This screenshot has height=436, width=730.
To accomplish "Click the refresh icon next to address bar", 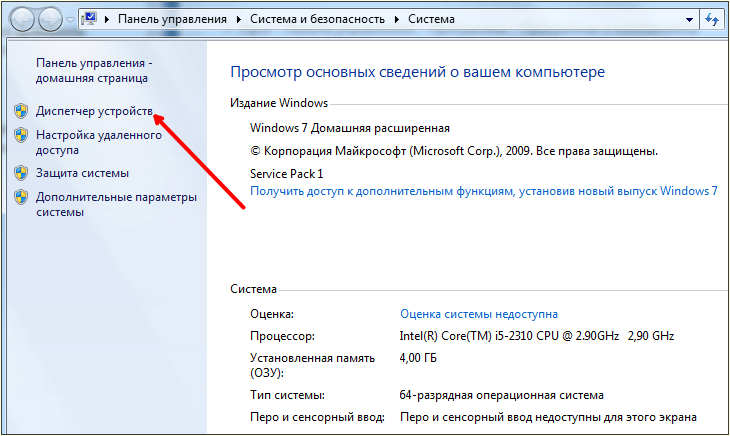I will [711, 20].
